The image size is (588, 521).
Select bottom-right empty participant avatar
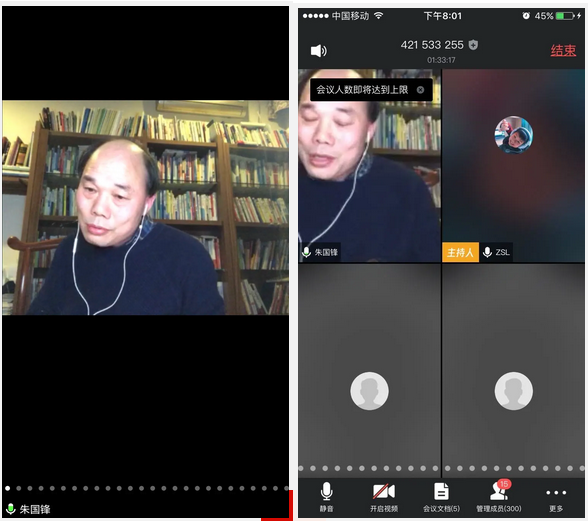(513, 391)
